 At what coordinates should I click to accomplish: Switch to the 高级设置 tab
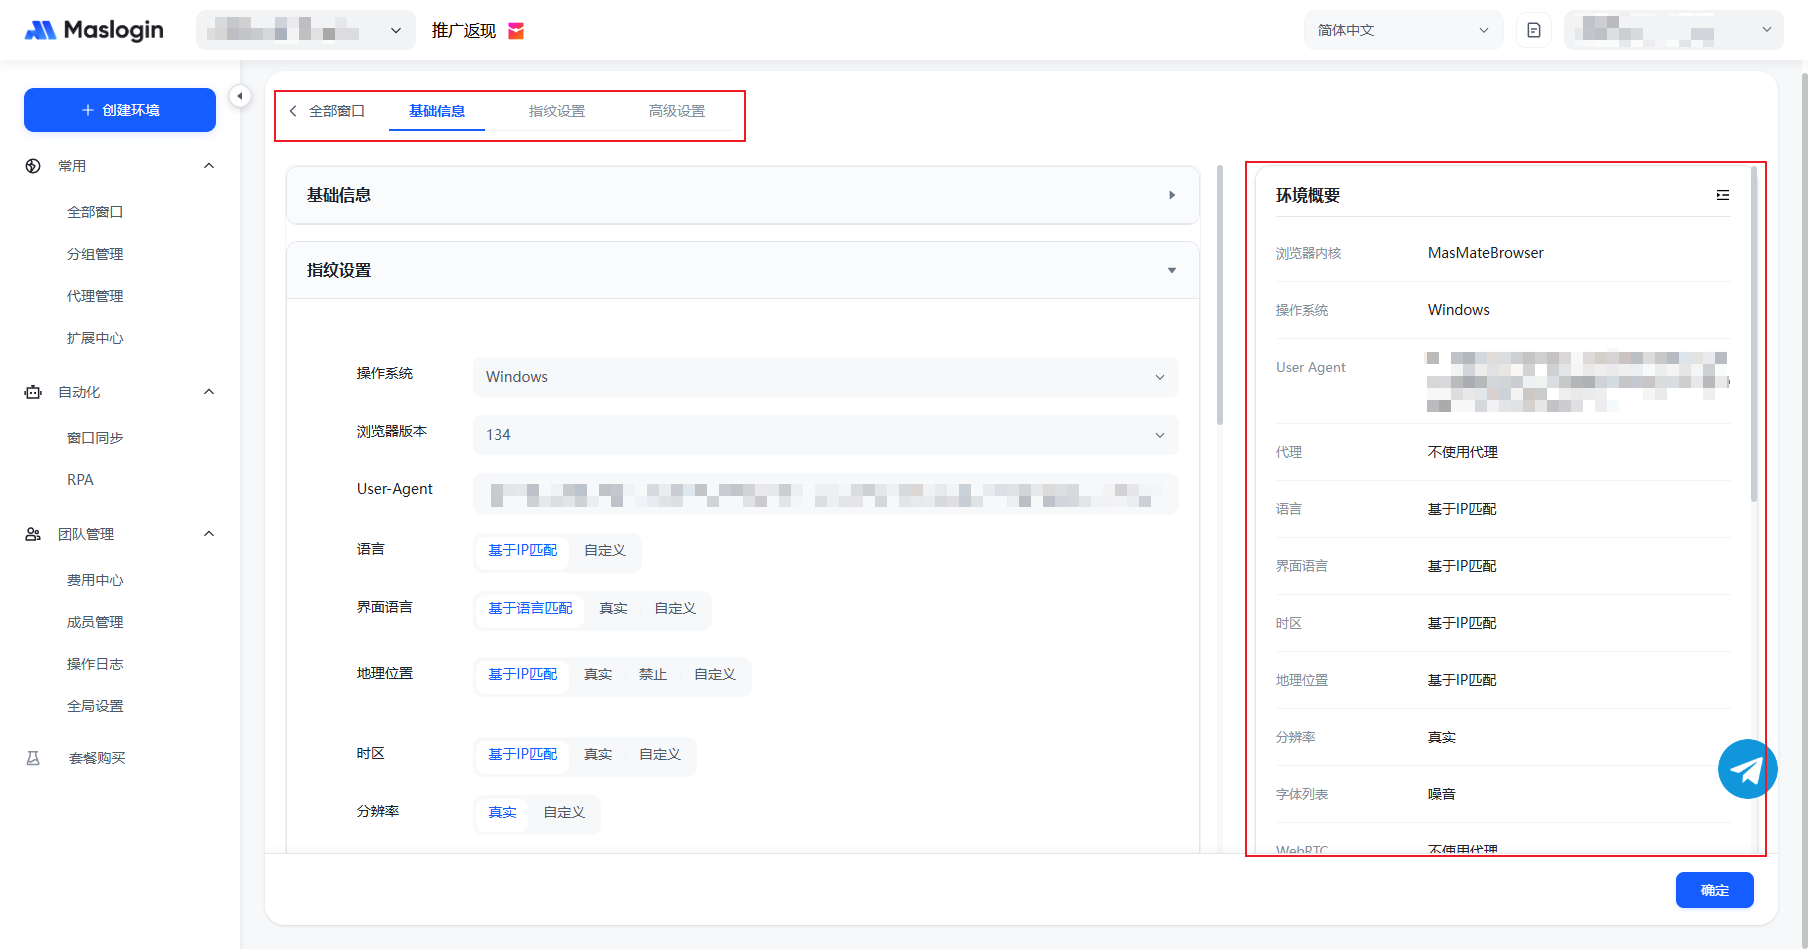click(677, 111)
